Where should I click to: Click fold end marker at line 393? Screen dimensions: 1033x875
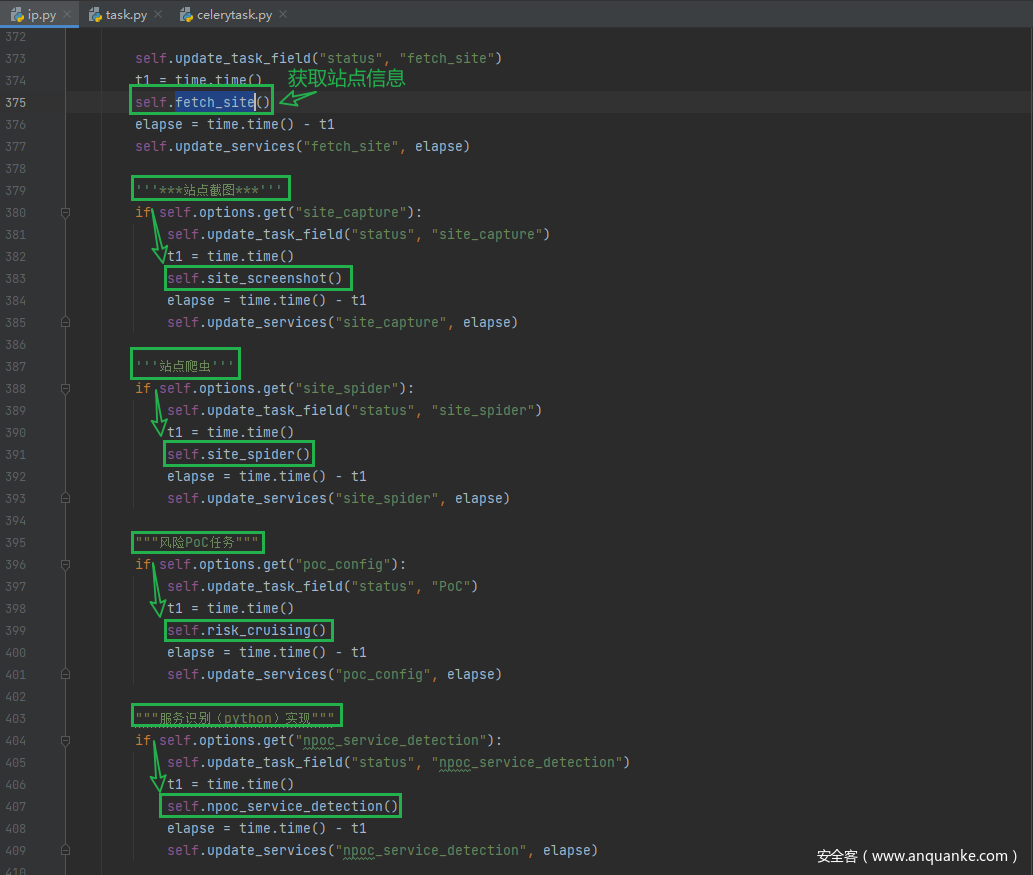[x=65, y=499]
